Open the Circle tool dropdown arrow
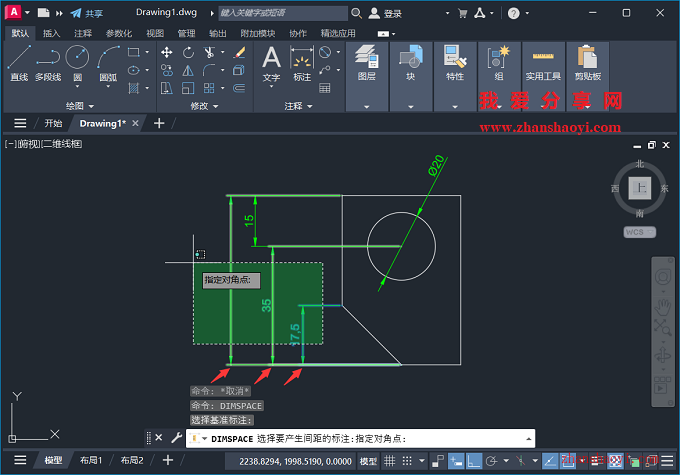Image resolution: width=680 pixels, height=475 pixels. point(77,87)
